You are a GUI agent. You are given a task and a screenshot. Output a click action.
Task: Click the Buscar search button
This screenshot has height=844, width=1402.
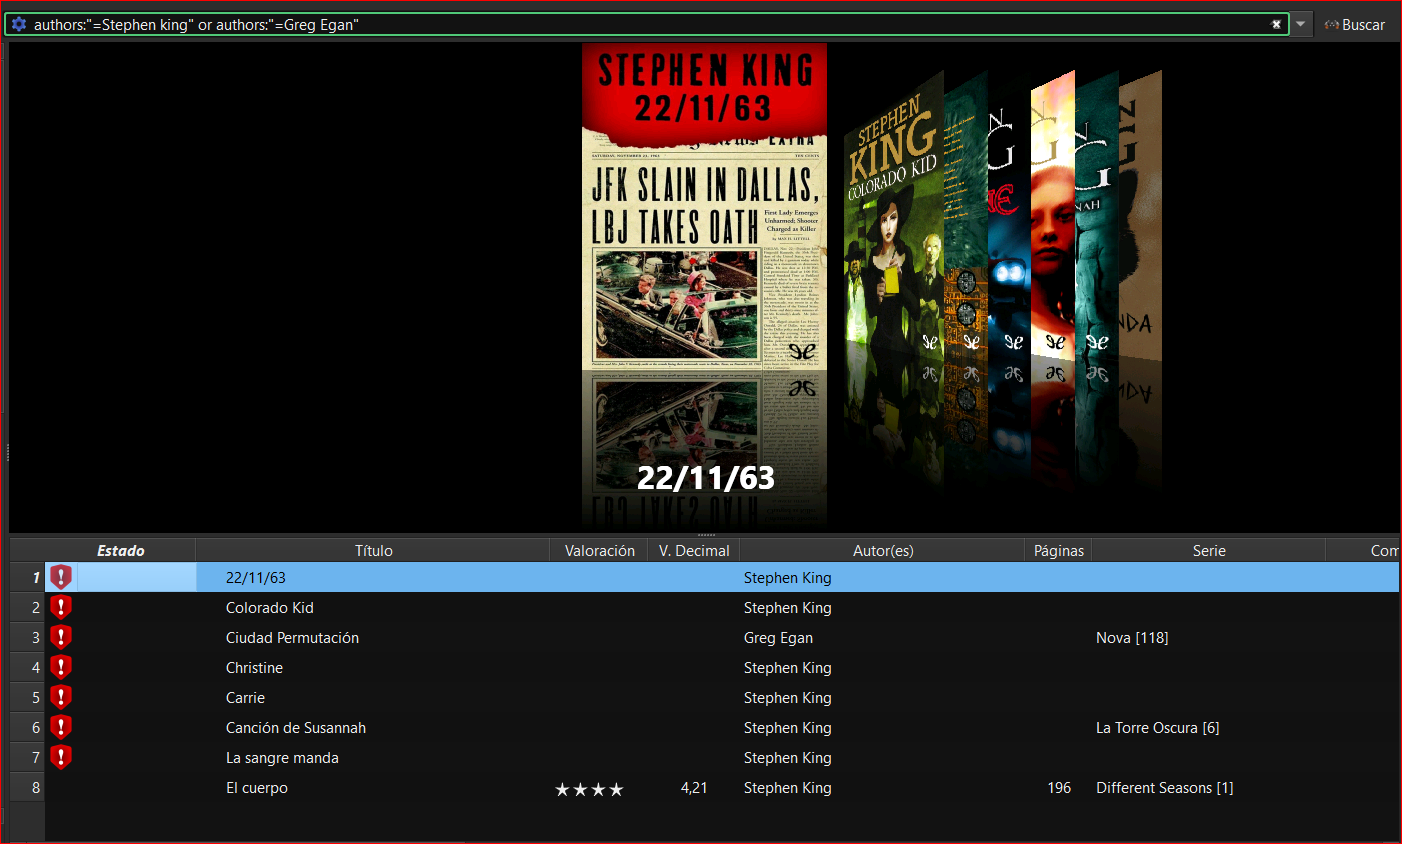(x=1355, y=24)
